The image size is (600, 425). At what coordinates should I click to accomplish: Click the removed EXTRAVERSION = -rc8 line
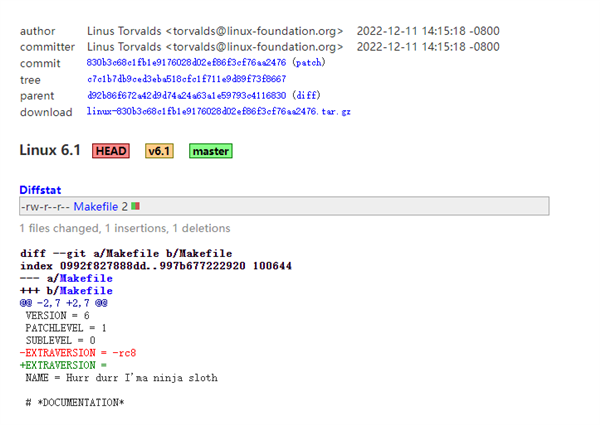78,353
